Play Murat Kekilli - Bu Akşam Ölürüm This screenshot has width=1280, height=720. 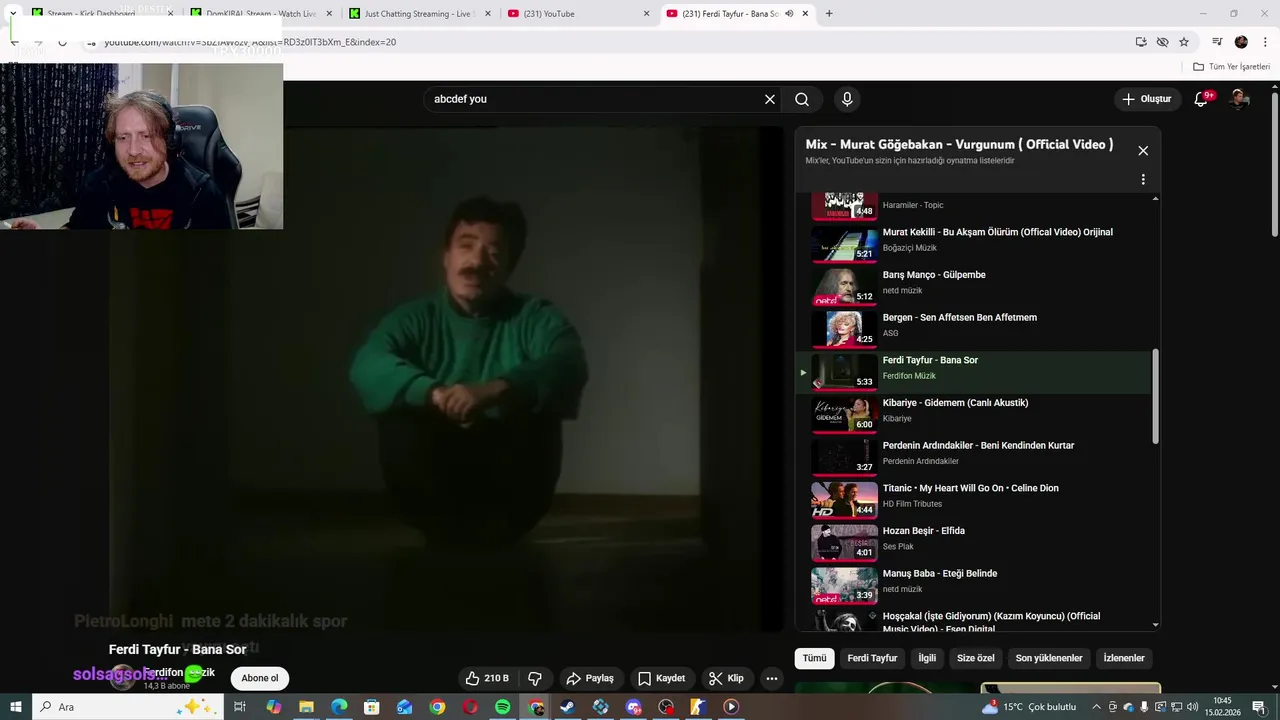975,244
